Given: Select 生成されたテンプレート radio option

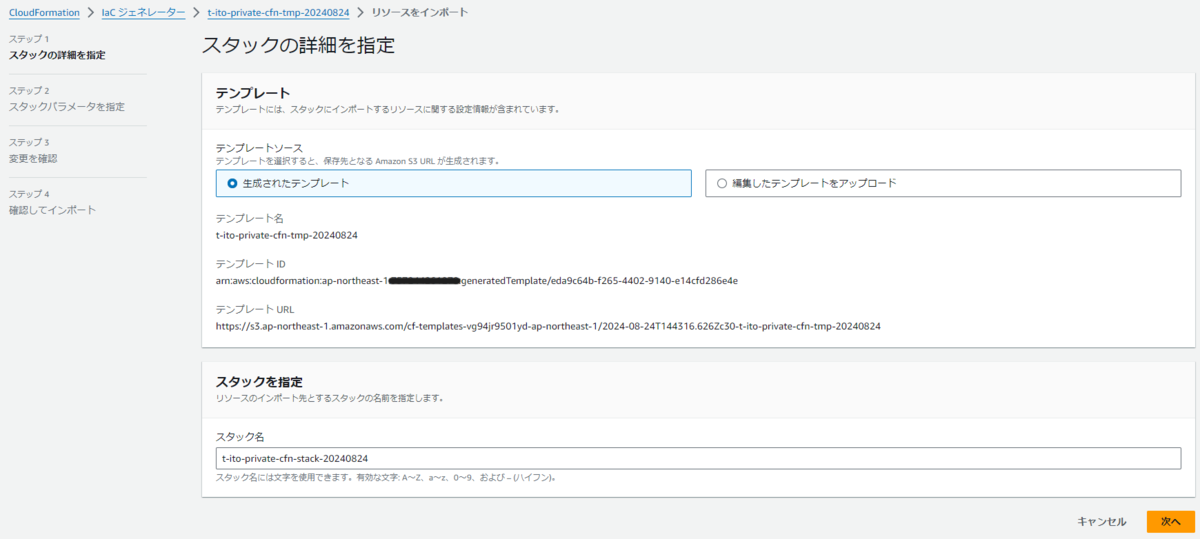Looking at the screenshot, I should click(453, 183).
